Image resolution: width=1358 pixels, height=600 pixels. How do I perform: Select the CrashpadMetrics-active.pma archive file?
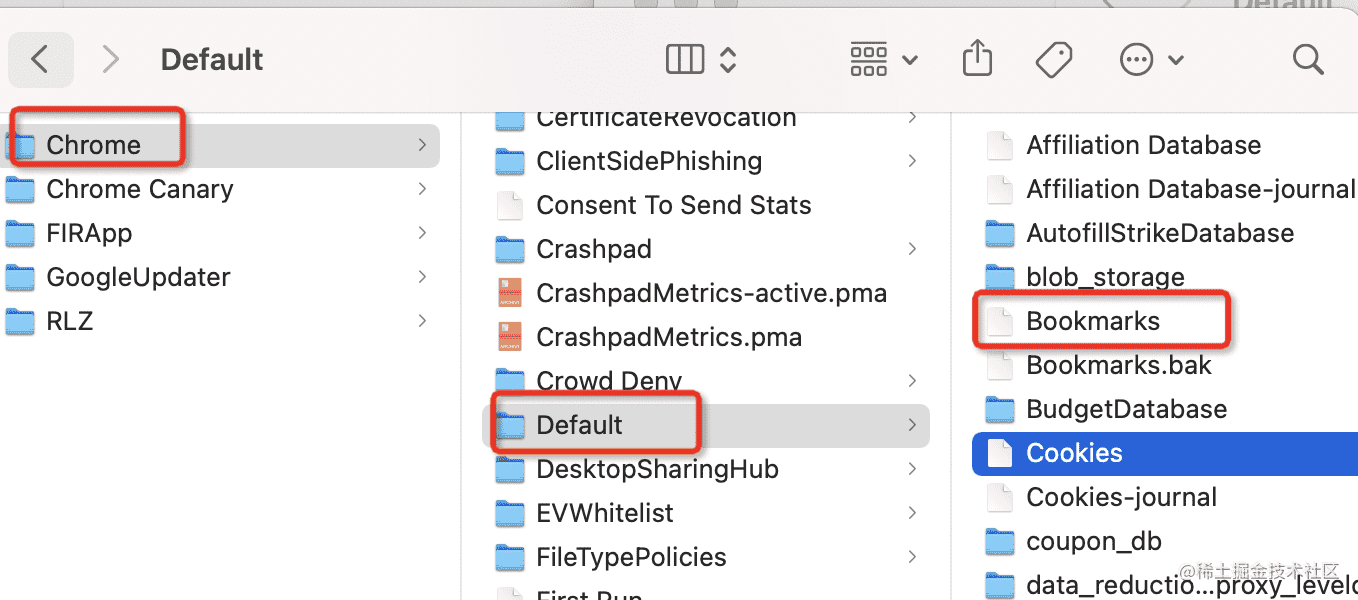(x=710, y=293)
